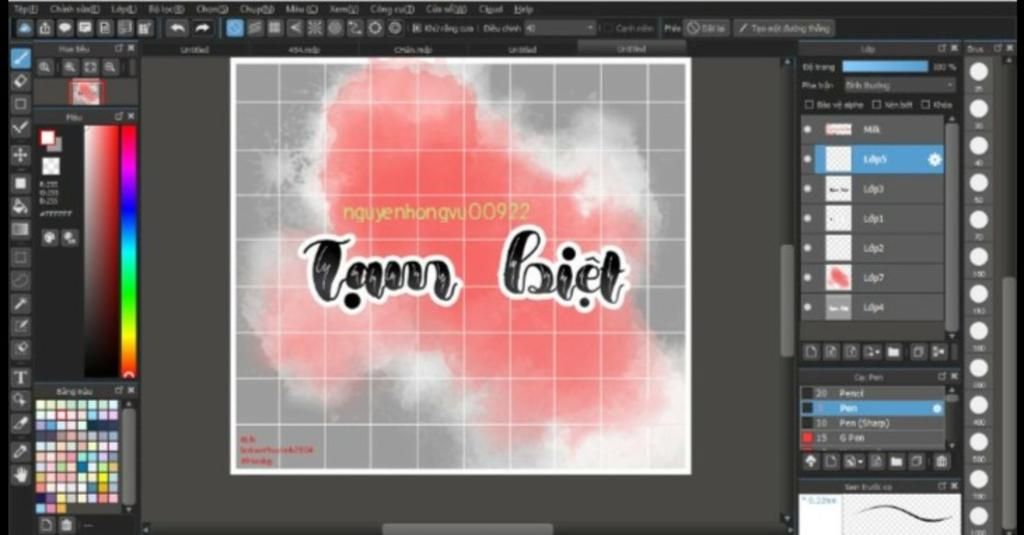Open the Chỉnh sửa menu
This screenshot has height=535, width=1024.
click(74, 9)
